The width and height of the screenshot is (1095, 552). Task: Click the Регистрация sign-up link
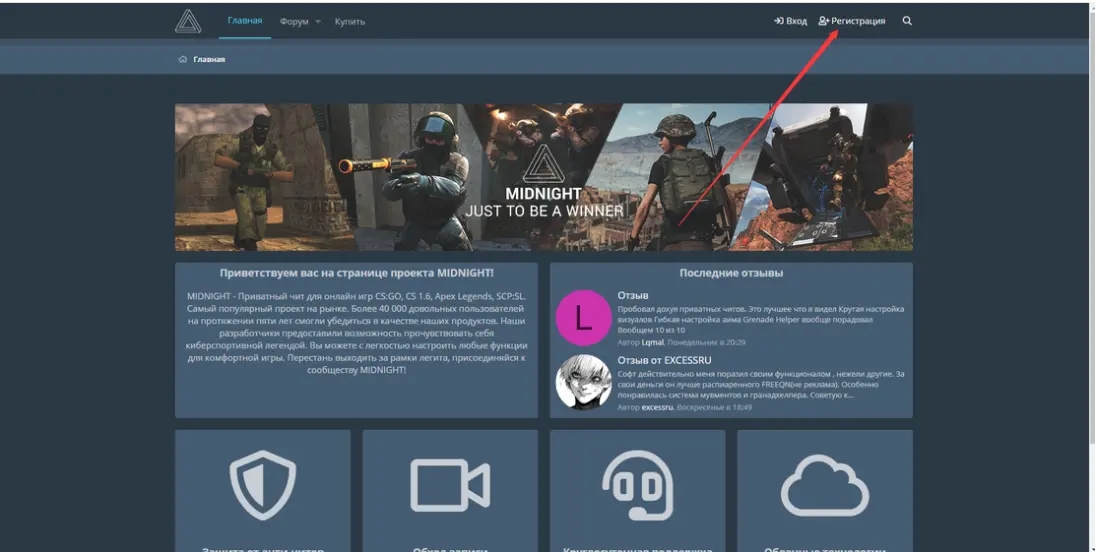(852, 21)
